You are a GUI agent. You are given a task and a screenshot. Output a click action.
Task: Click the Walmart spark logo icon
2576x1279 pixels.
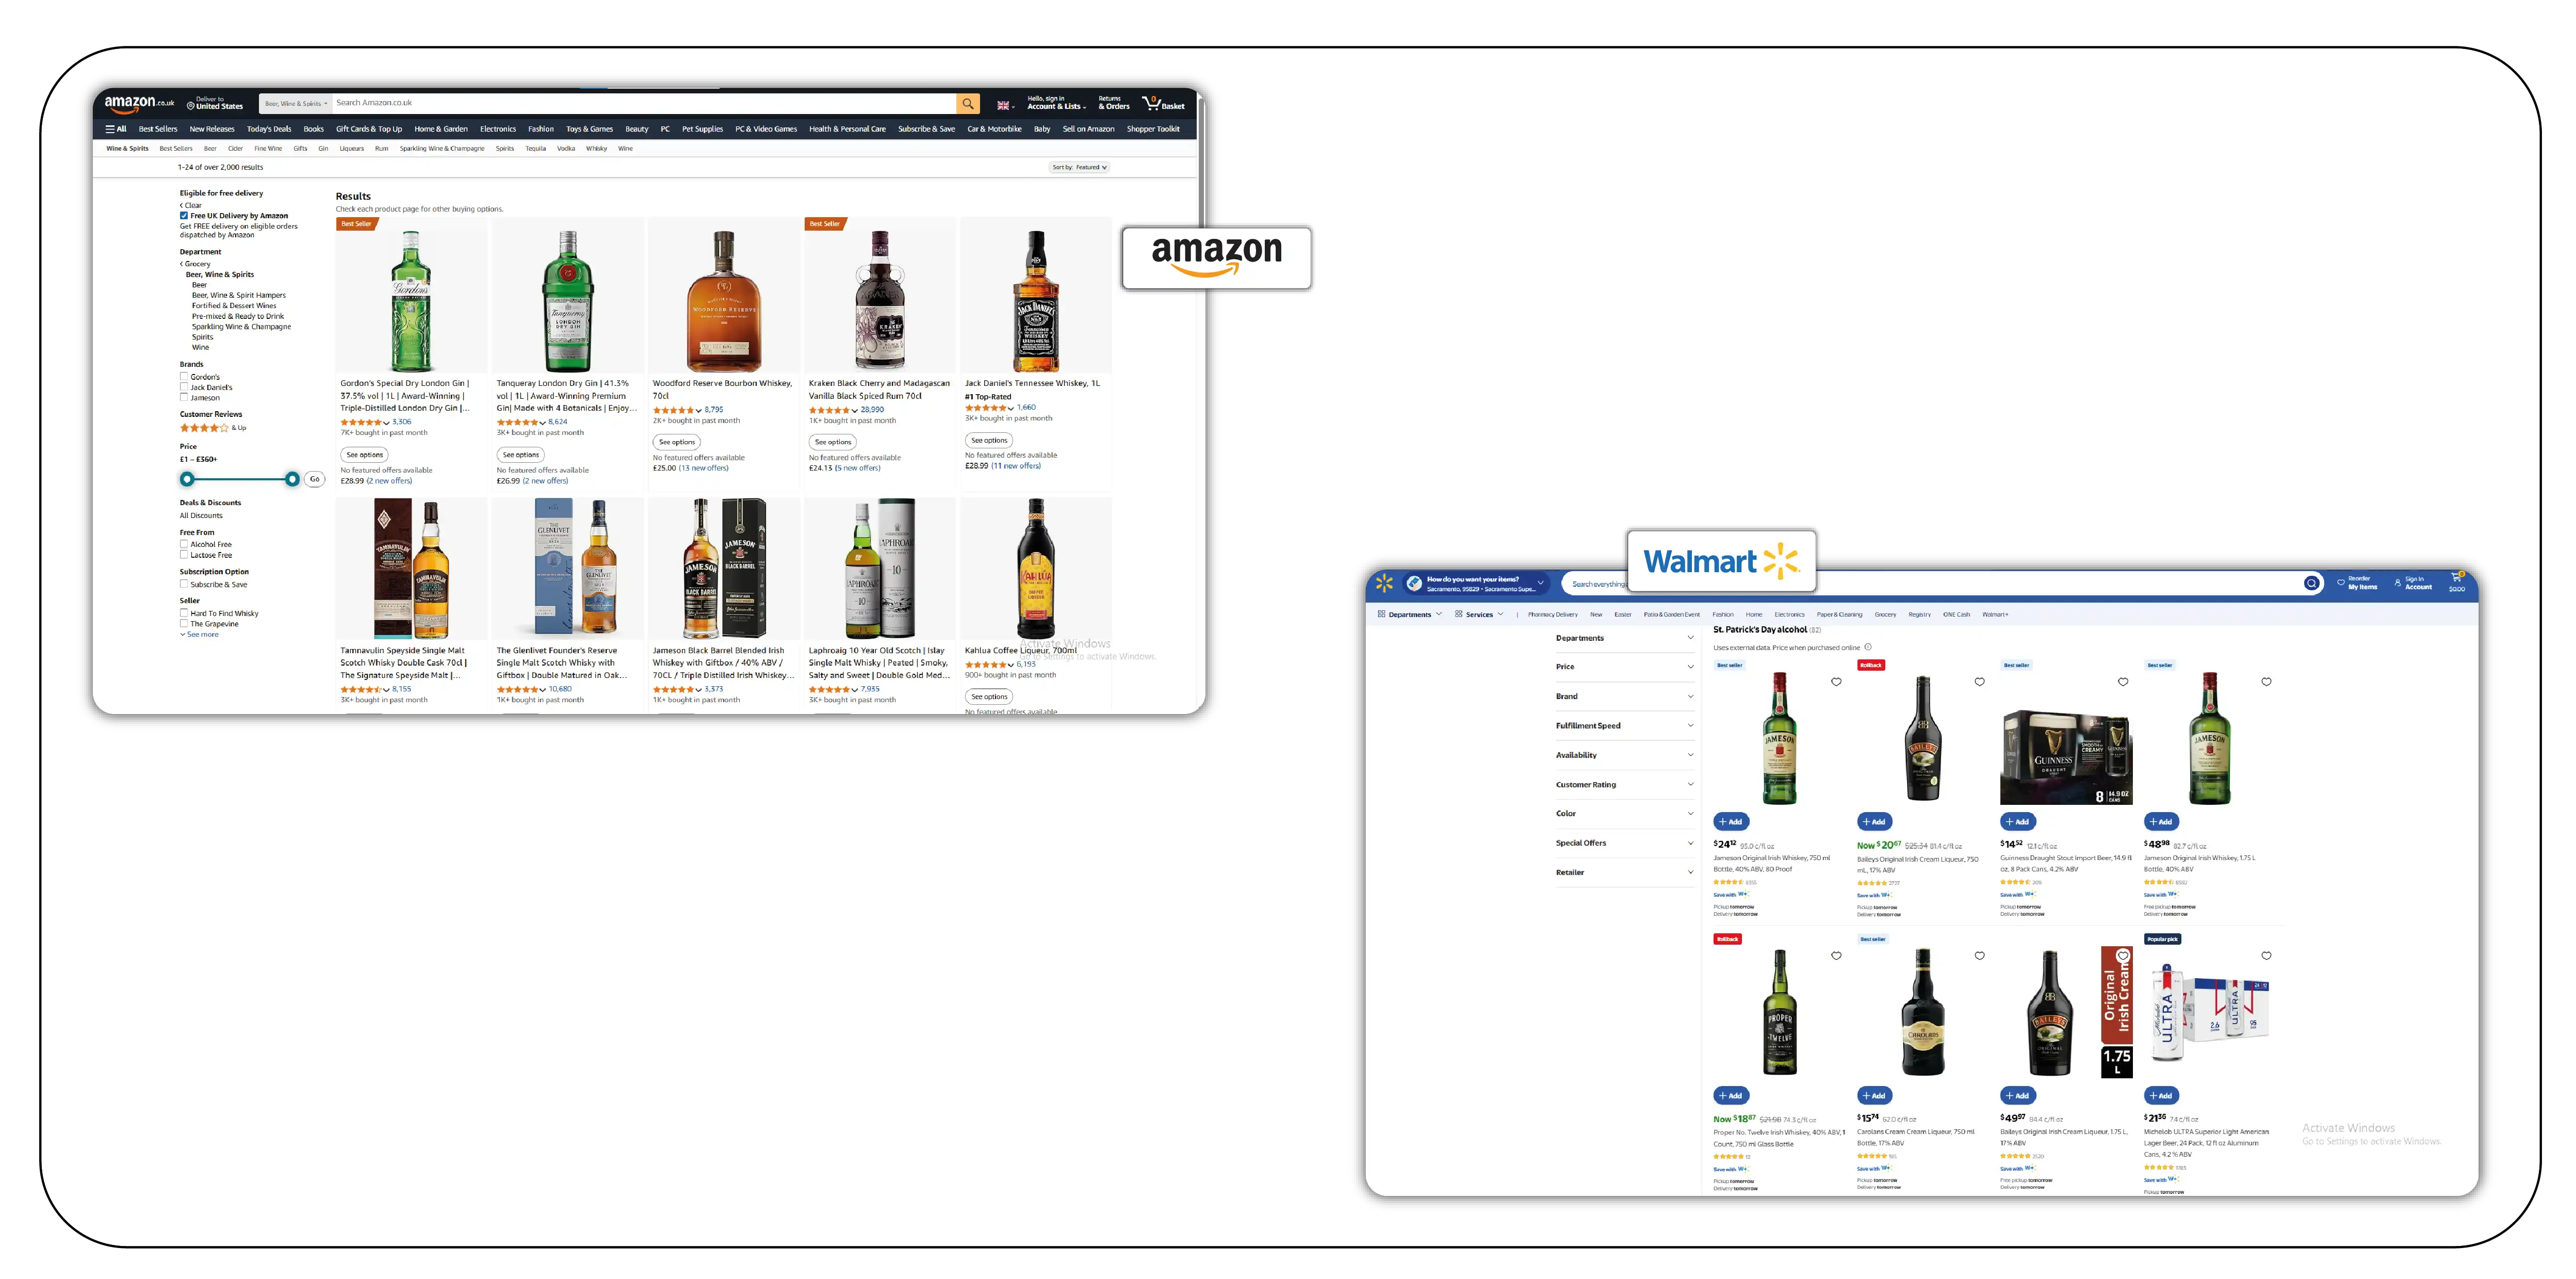pos(1384,583)
